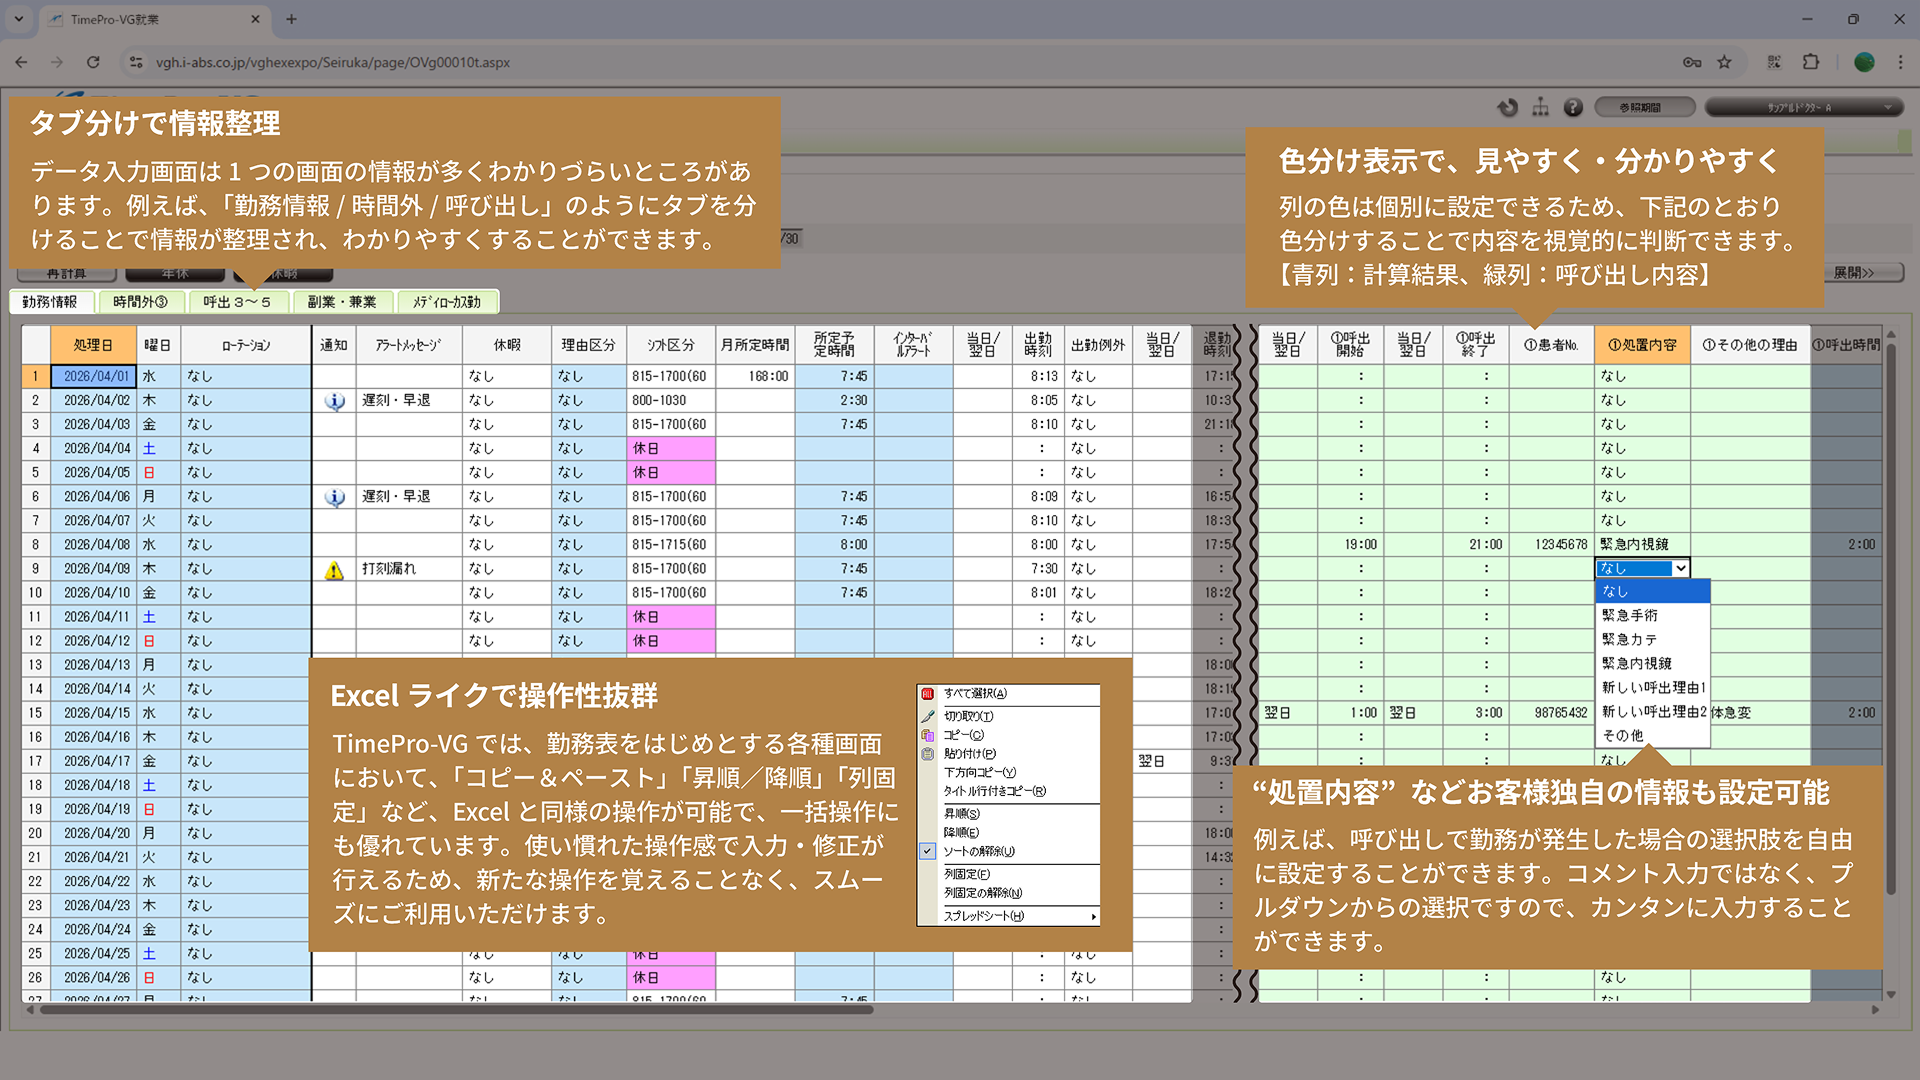This screenshot has width=1920, height=1080.
Task: Switch to the ﾒﾃﾞｨﾛｰｶｽ勤 tab
Action: click(447, 302)
